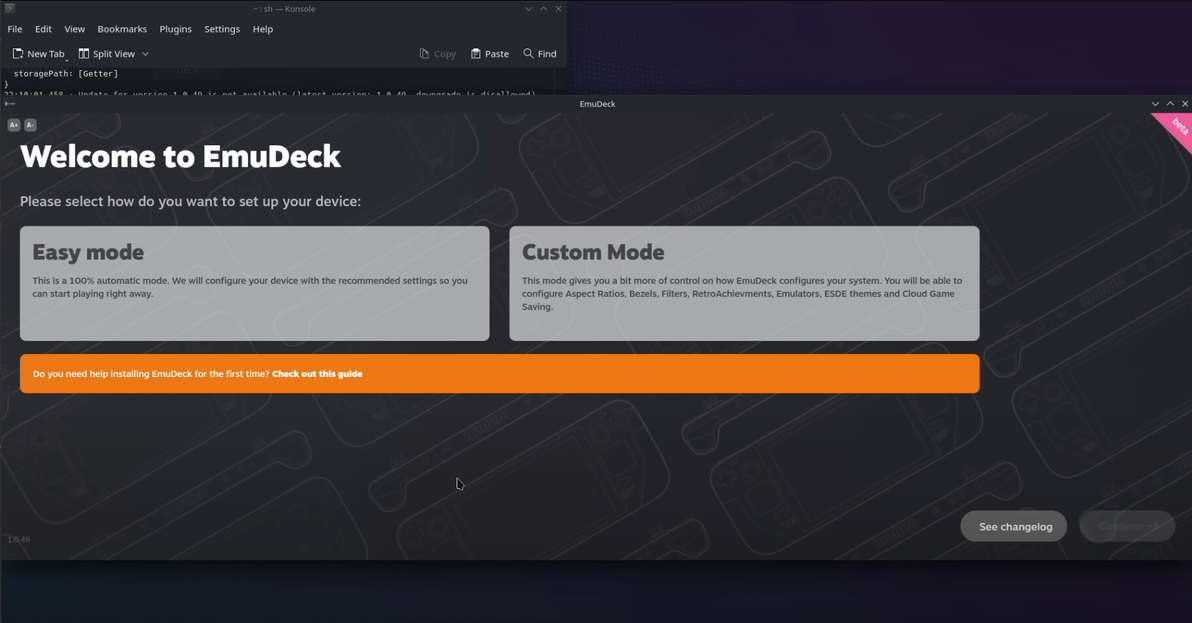Select the Easy mode setup card
1192x623 pixels.
coord(255,283)
